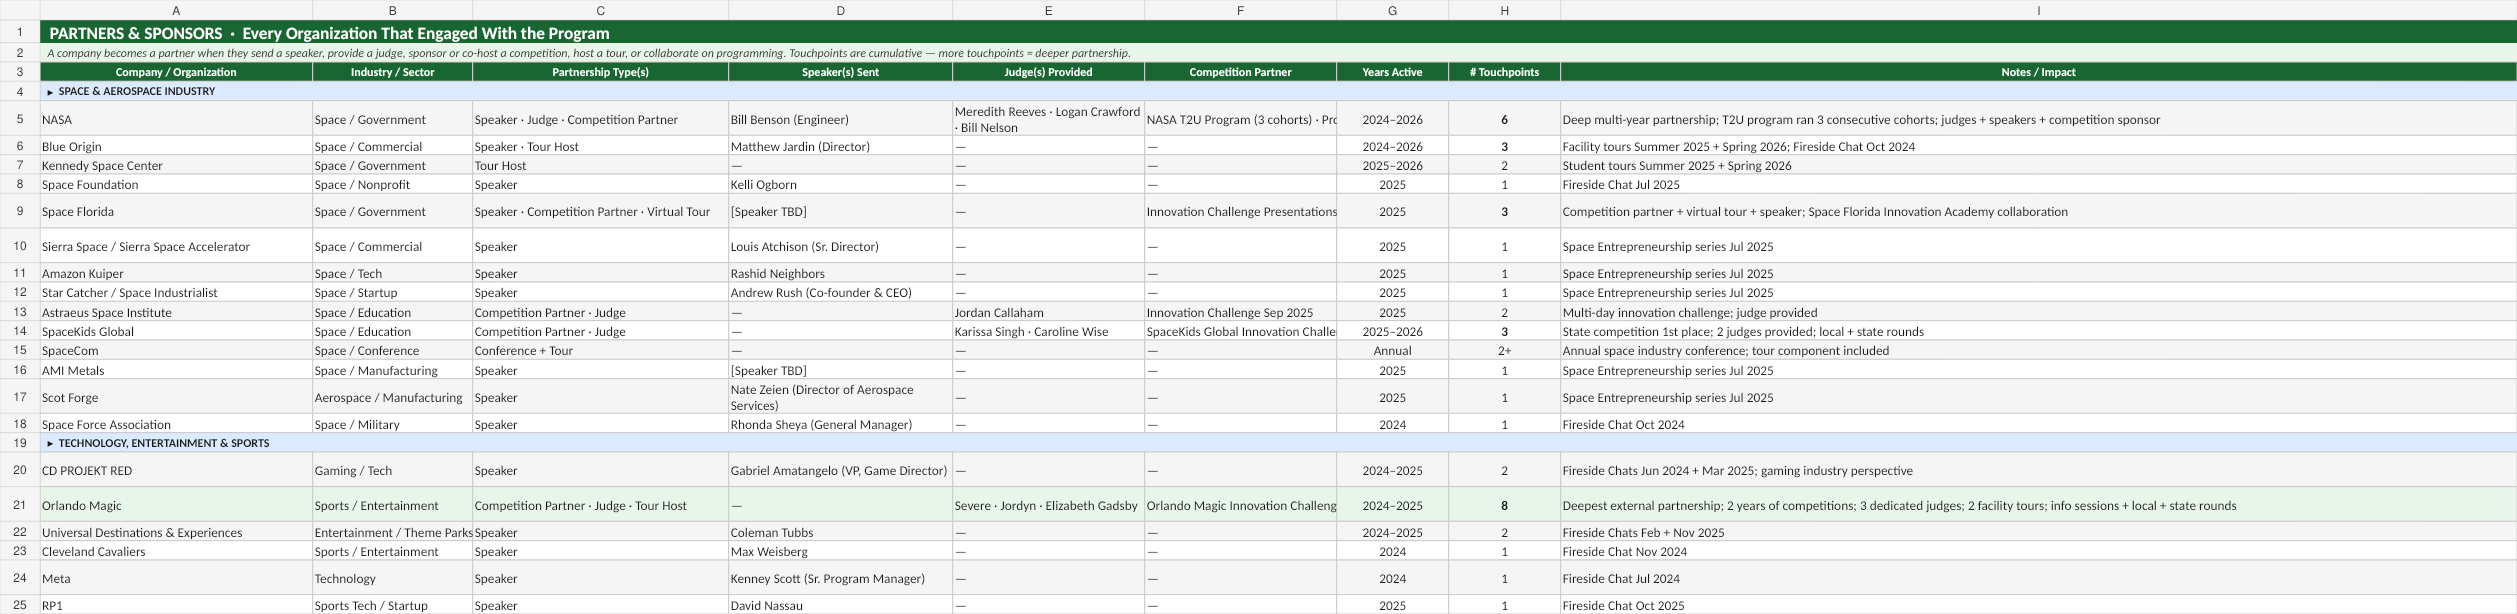Select the NASA company cell
The width and height of the screenshot is (2517, 614).
click(176, 119)
